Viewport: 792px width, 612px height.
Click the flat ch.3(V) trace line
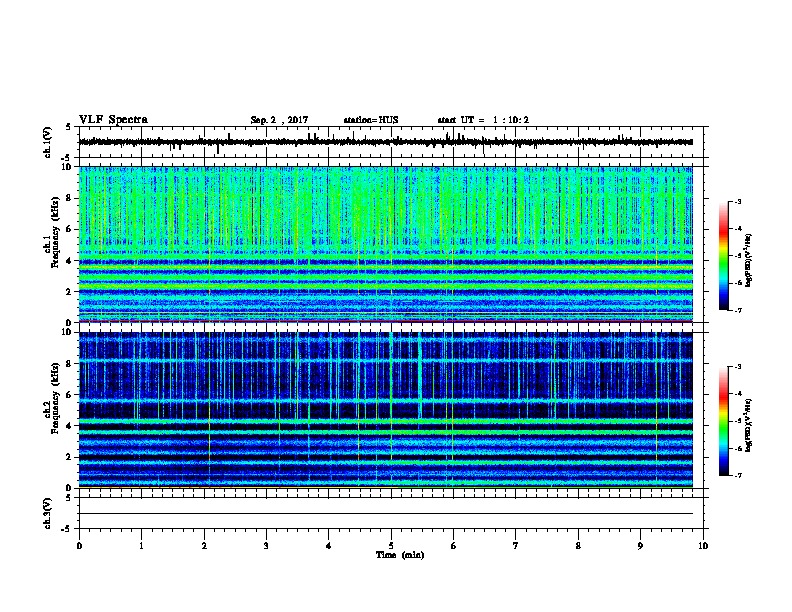click(386, 514)
